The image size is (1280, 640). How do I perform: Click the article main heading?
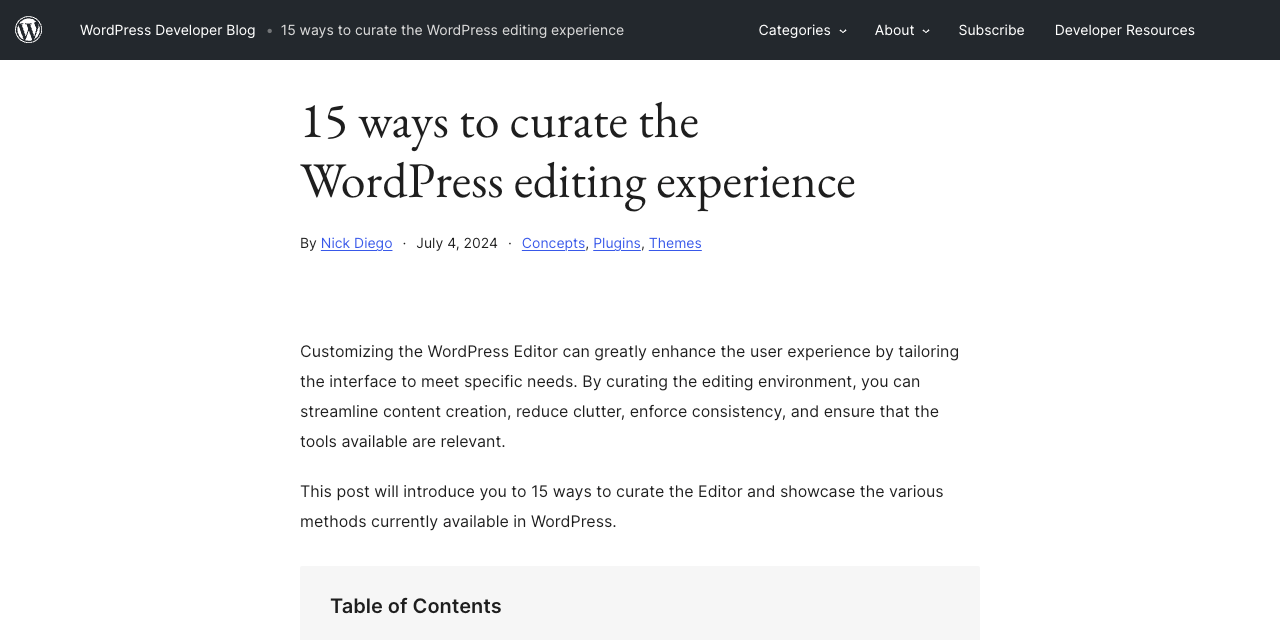[578, 151]
